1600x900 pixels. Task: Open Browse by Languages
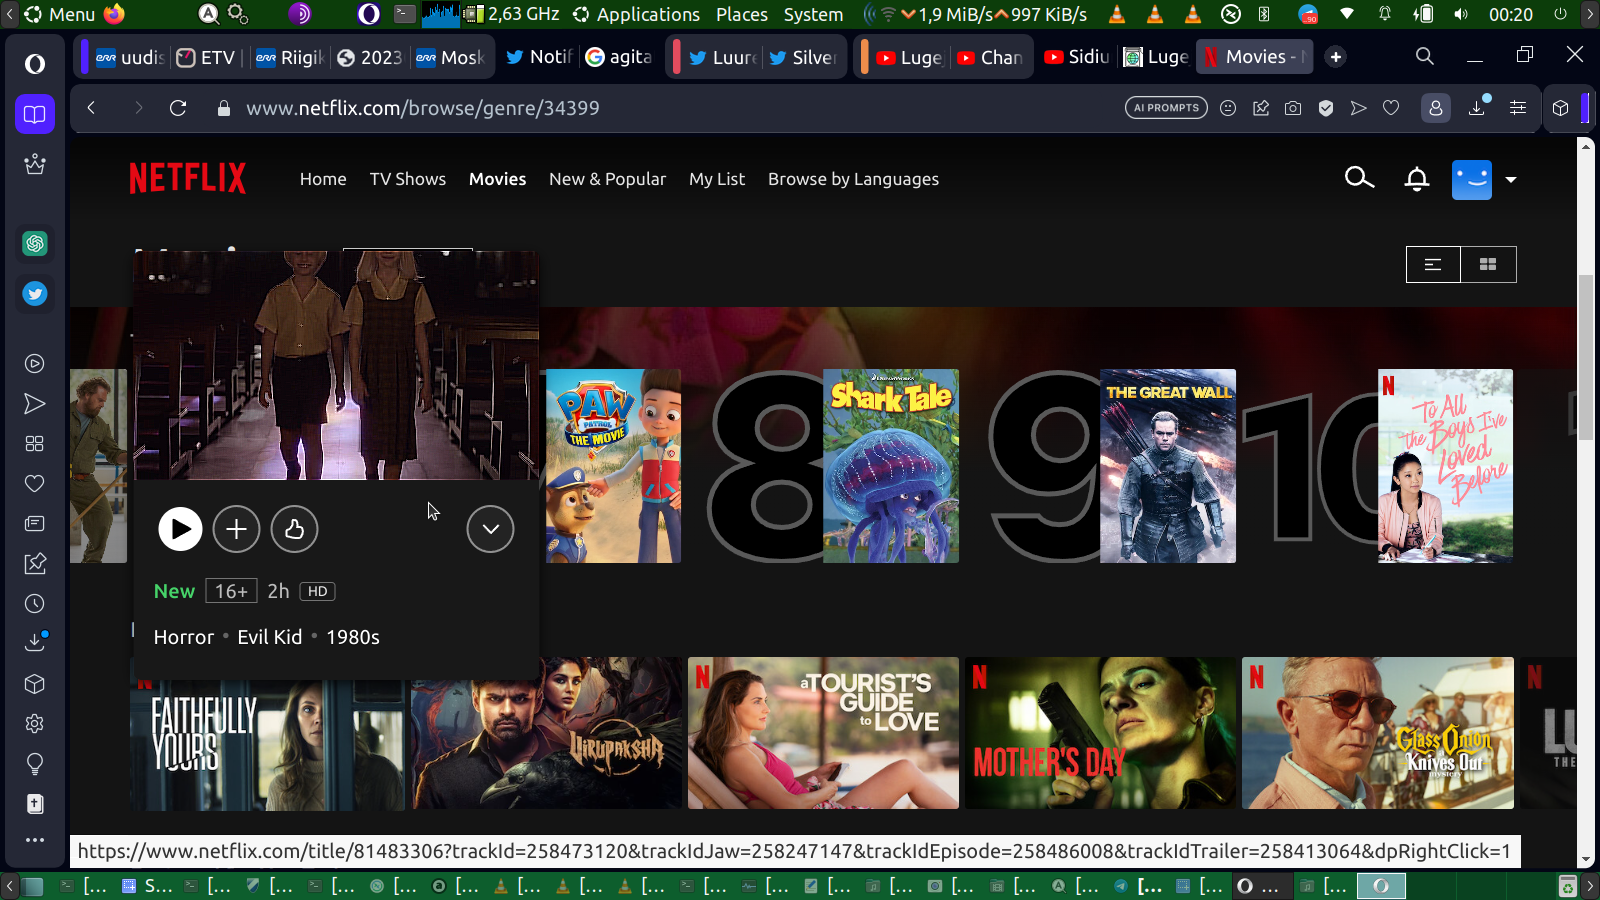point(853,179)
